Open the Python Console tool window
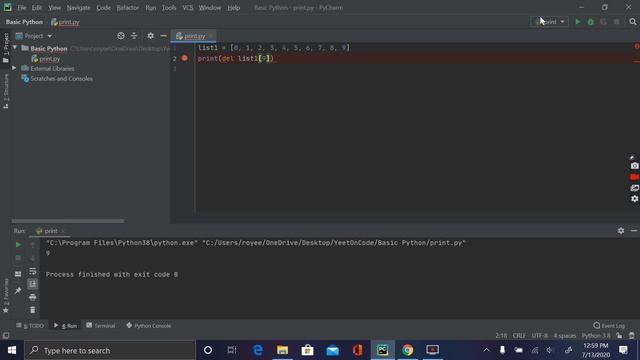This screenshot has height=360, width=640. (x=149, y=326)
